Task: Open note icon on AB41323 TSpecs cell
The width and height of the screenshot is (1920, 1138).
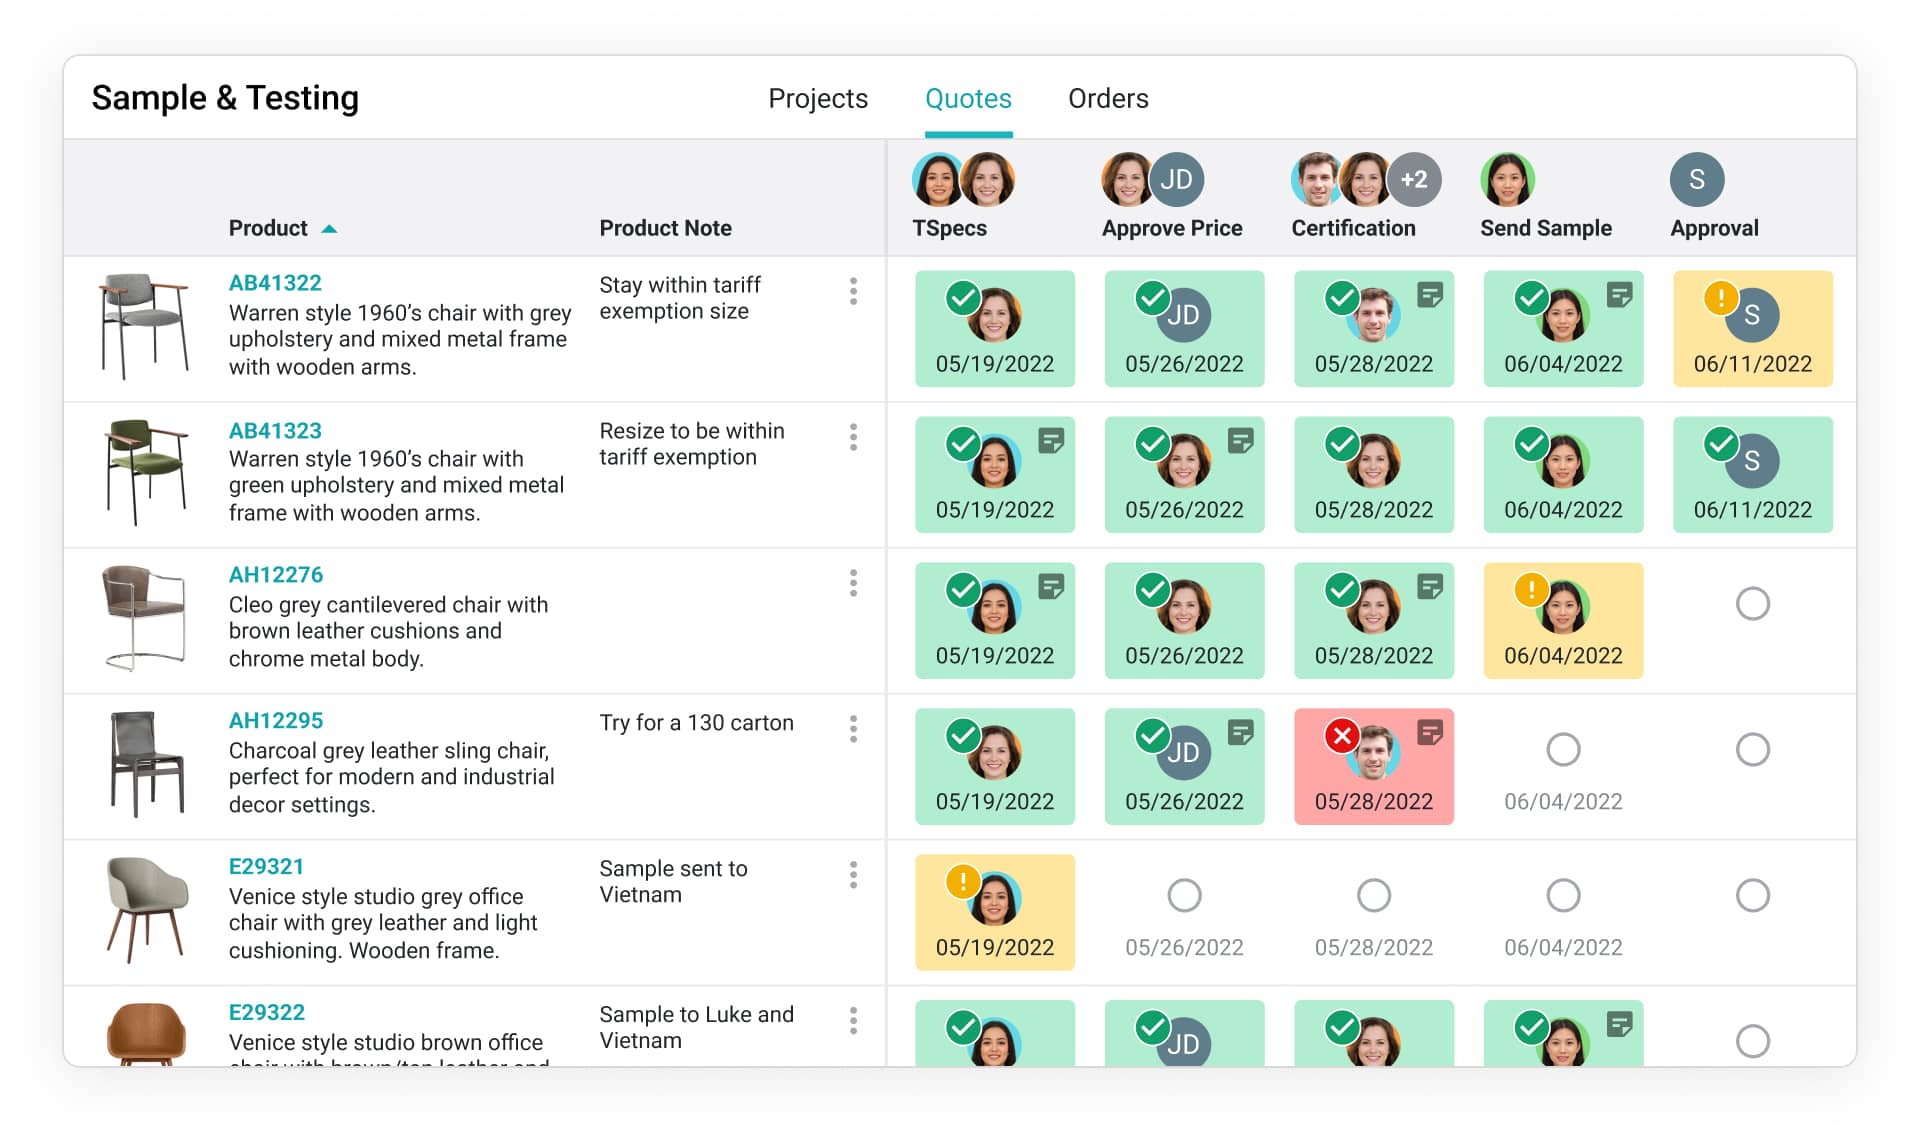Action: click(1051, 441)
